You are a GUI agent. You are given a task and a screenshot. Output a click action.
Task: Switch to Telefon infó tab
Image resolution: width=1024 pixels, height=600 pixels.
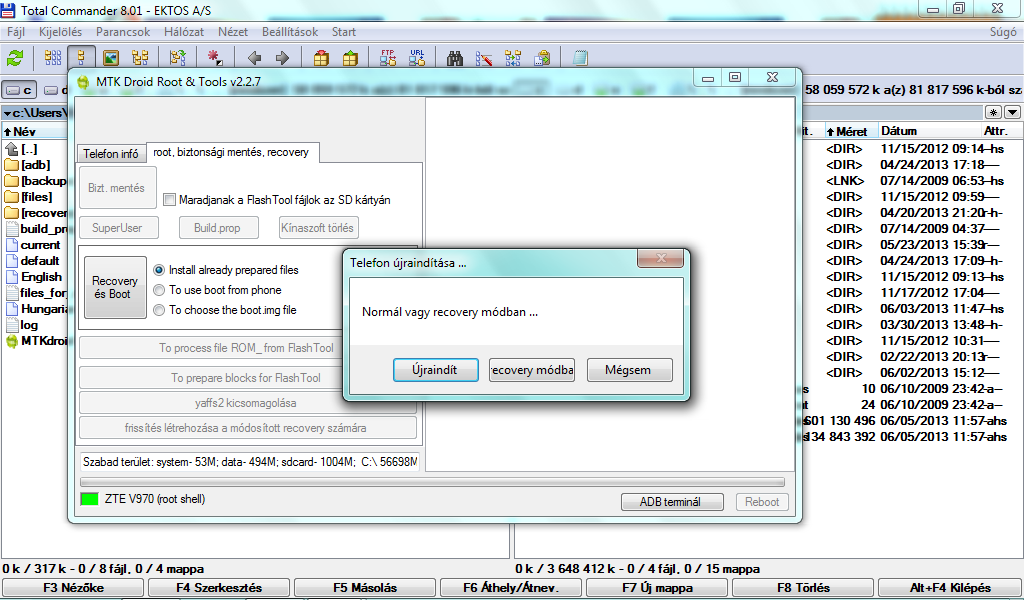coord(110,153)
